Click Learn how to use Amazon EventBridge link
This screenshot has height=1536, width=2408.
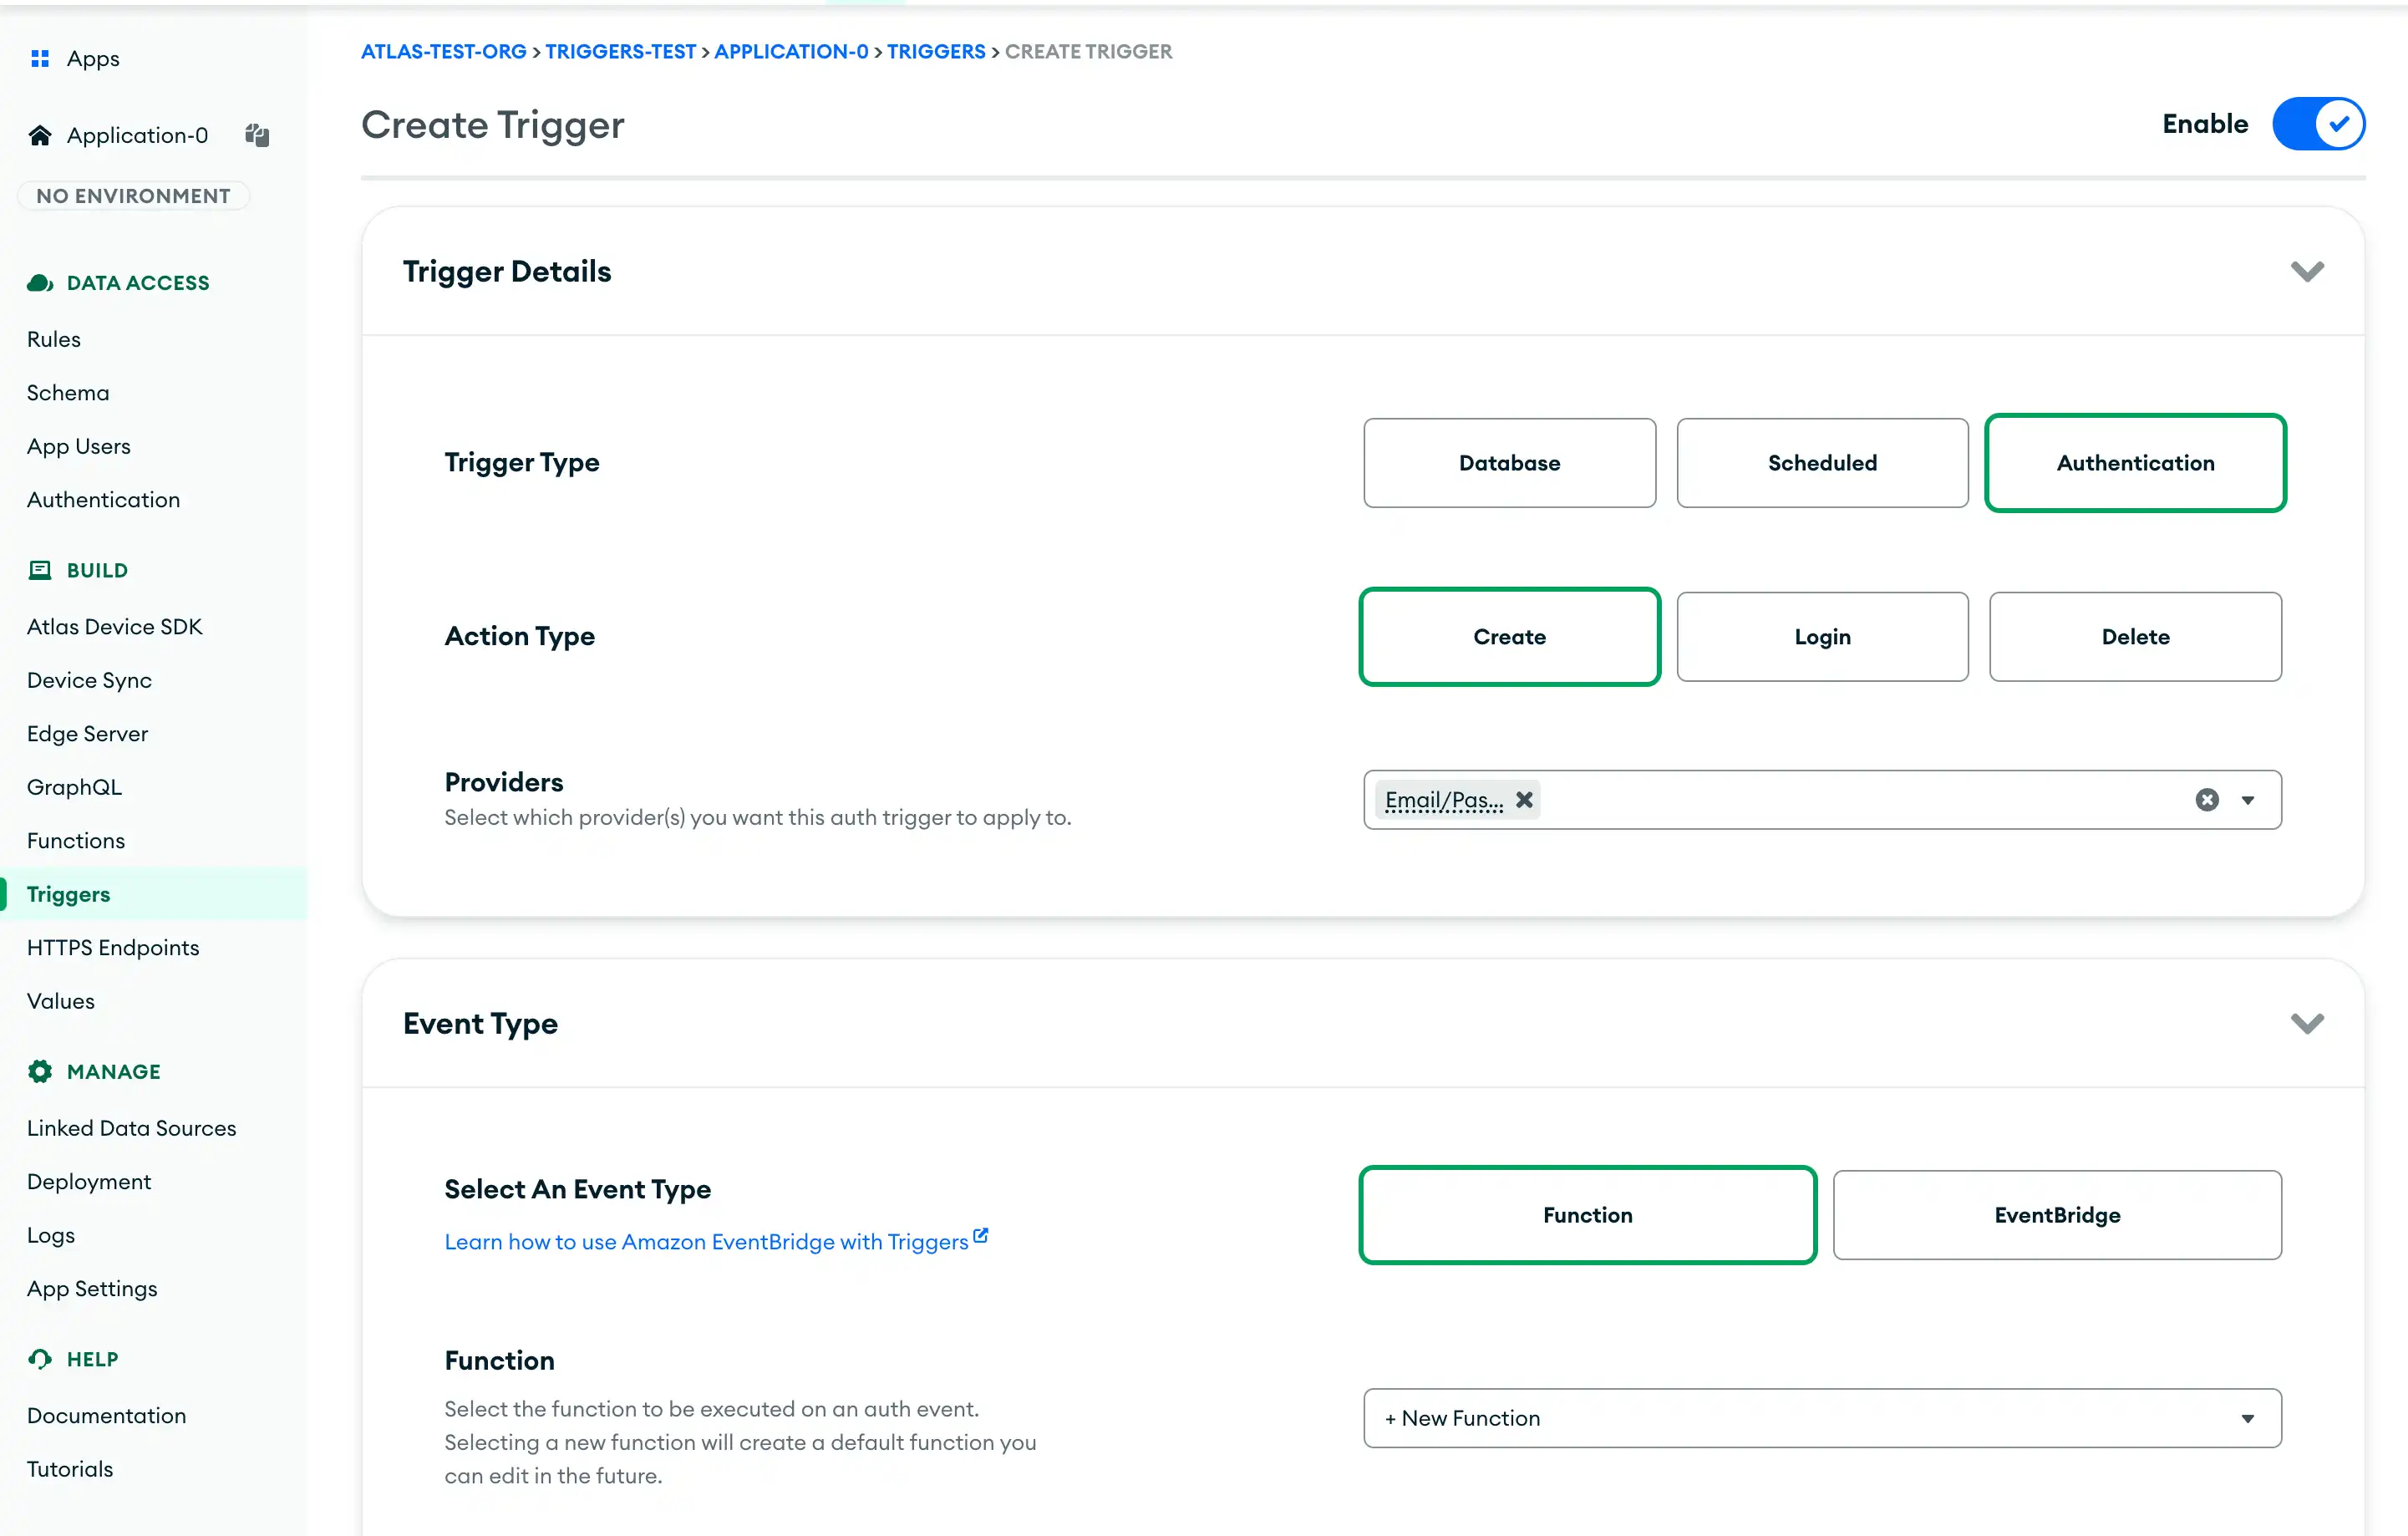[716, 1241]
